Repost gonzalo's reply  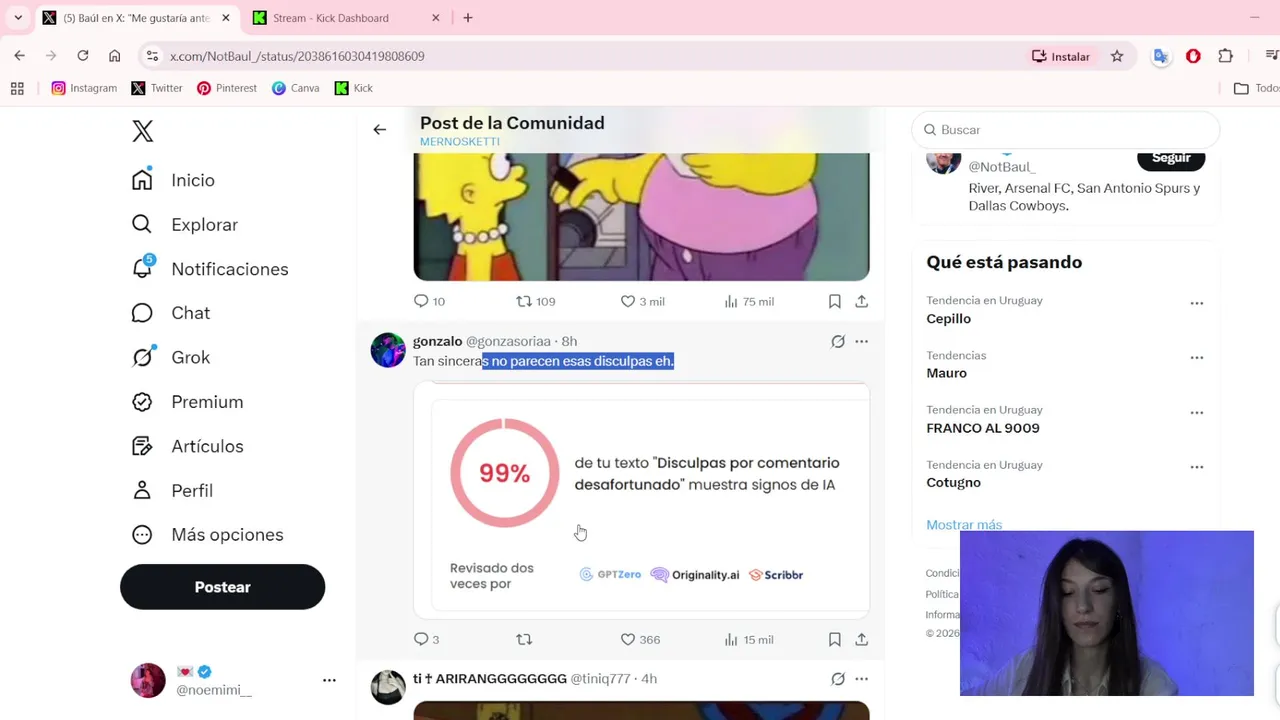(524, 639)
